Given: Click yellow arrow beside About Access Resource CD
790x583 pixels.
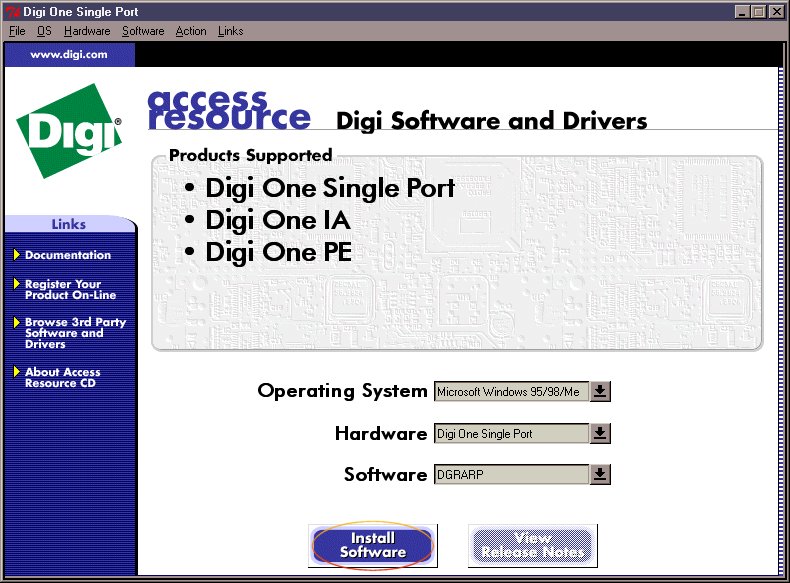Looking at the screenshot, I should coord(17,372).
